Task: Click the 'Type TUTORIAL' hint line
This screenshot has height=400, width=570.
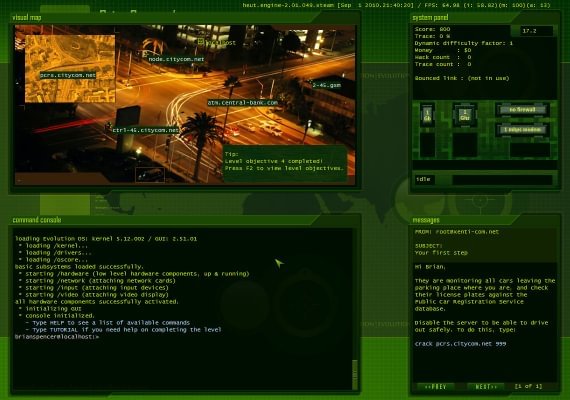Action: pos(123,330)
